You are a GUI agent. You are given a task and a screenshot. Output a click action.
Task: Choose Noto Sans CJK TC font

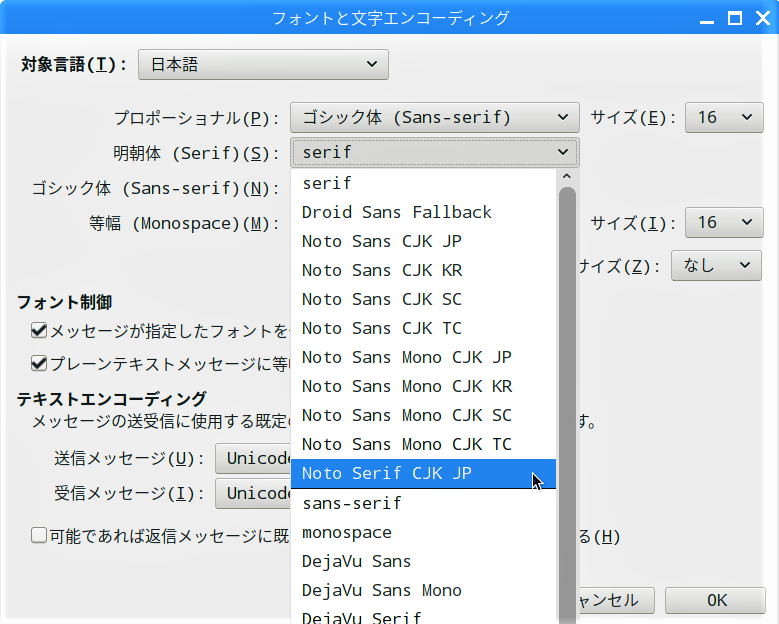pyautogui.click(x=423, y=328)
